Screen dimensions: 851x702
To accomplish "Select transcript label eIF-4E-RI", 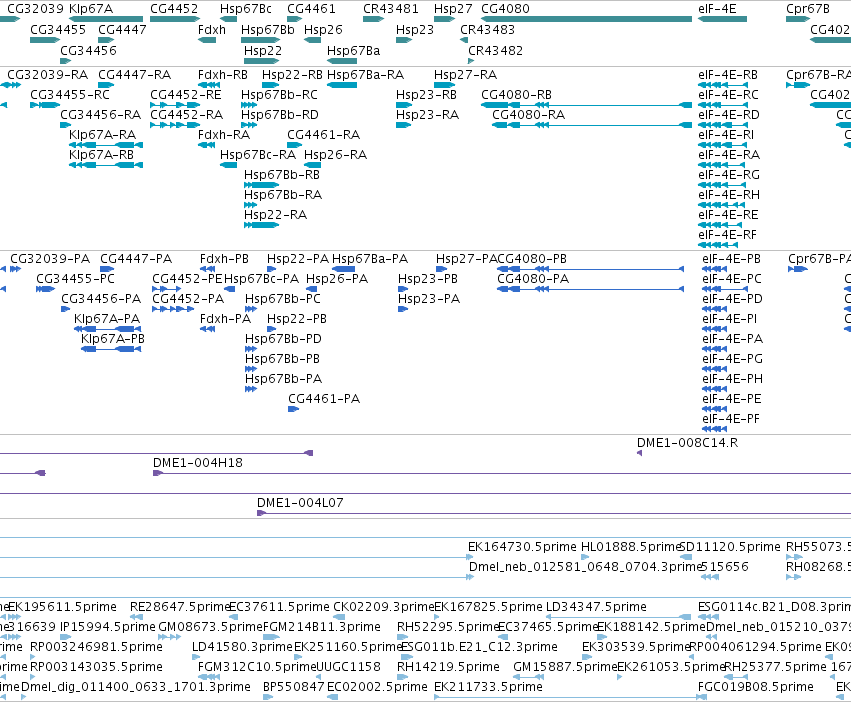I will pyautogui.click(x=726, y=135).
